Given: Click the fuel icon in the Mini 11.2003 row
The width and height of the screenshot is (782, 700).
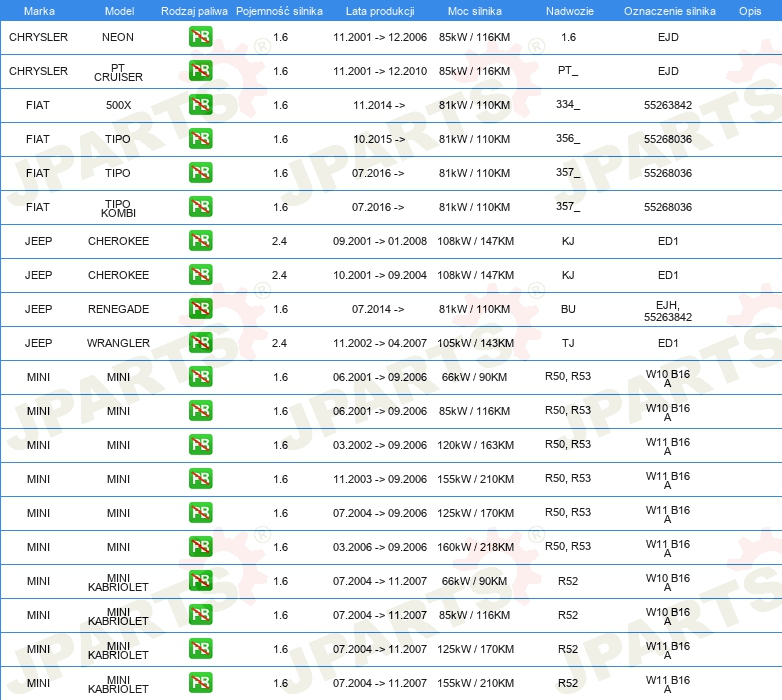Looking at the screenshot, I should (200, 479).
